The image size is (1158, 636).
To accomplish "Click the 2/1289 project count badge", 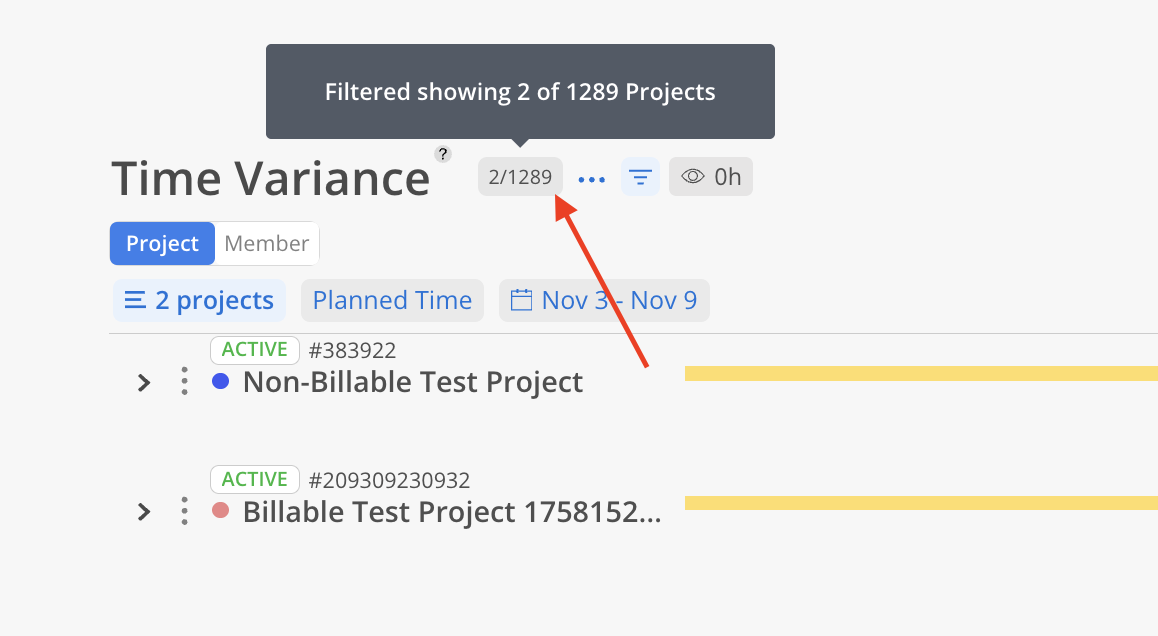I will click(520, 178).
